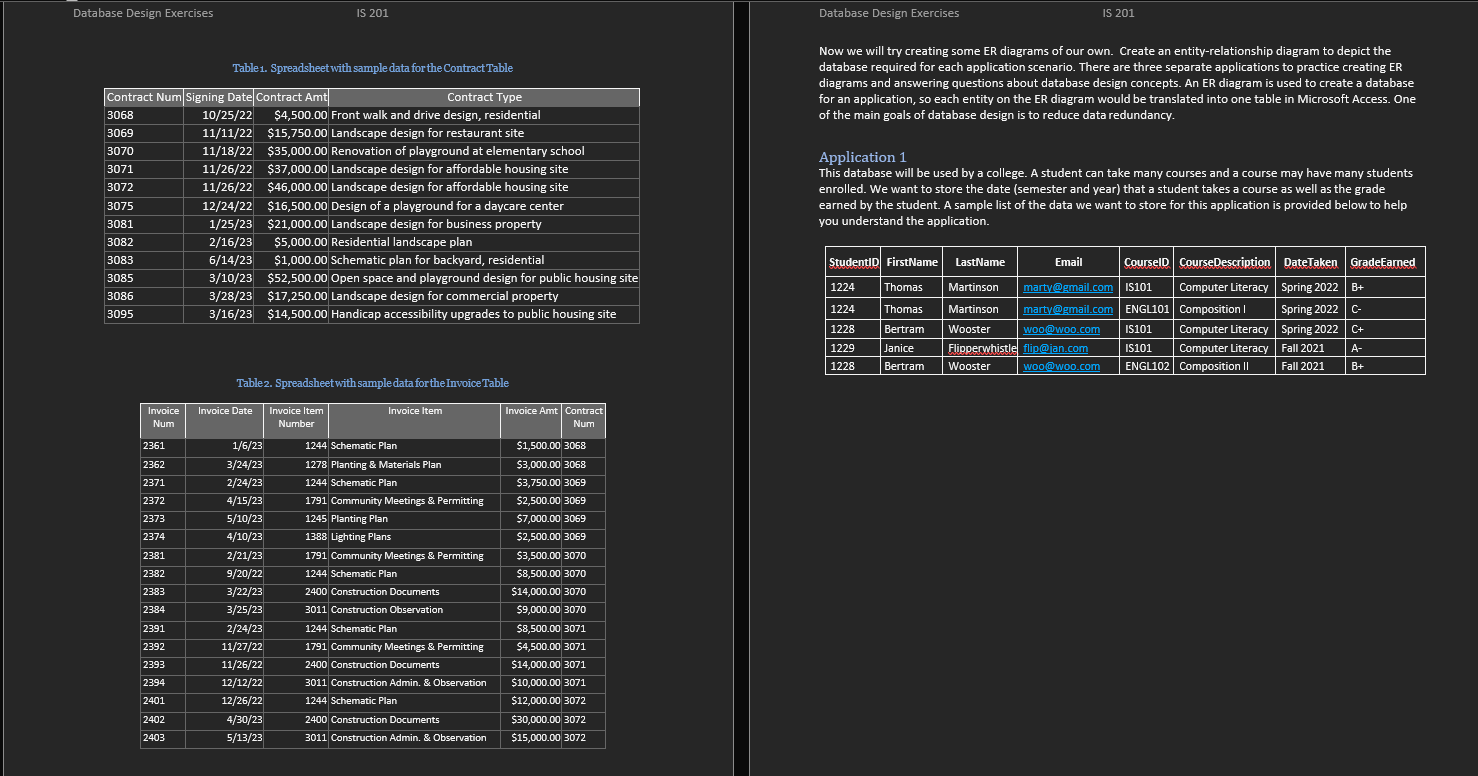Click "Handicap accessibility upgrades to public housing site"
1478x776 pixels.
[474, 314]
